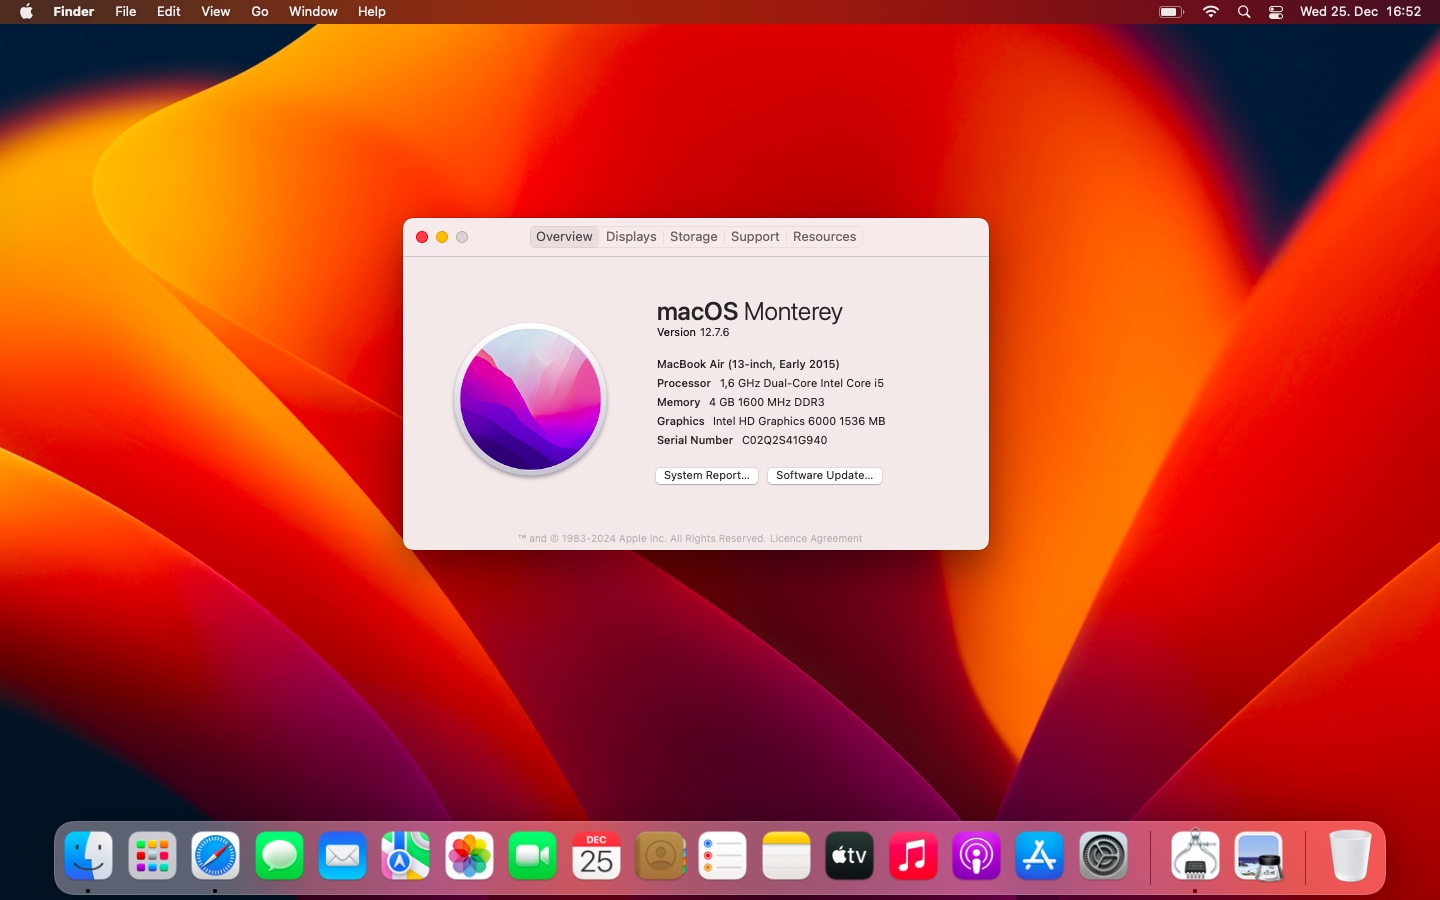Viewport: 1440px width, 900px height.
Task: Open the Go menu
Action: [x=260, y=12]
